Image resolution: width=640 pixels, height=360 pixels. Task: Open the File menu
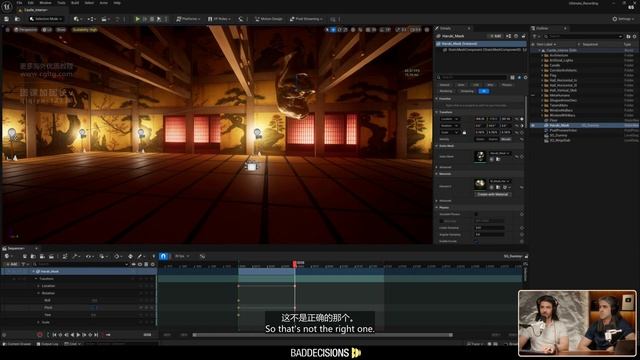pyautogui.click(x=19, y=3)
